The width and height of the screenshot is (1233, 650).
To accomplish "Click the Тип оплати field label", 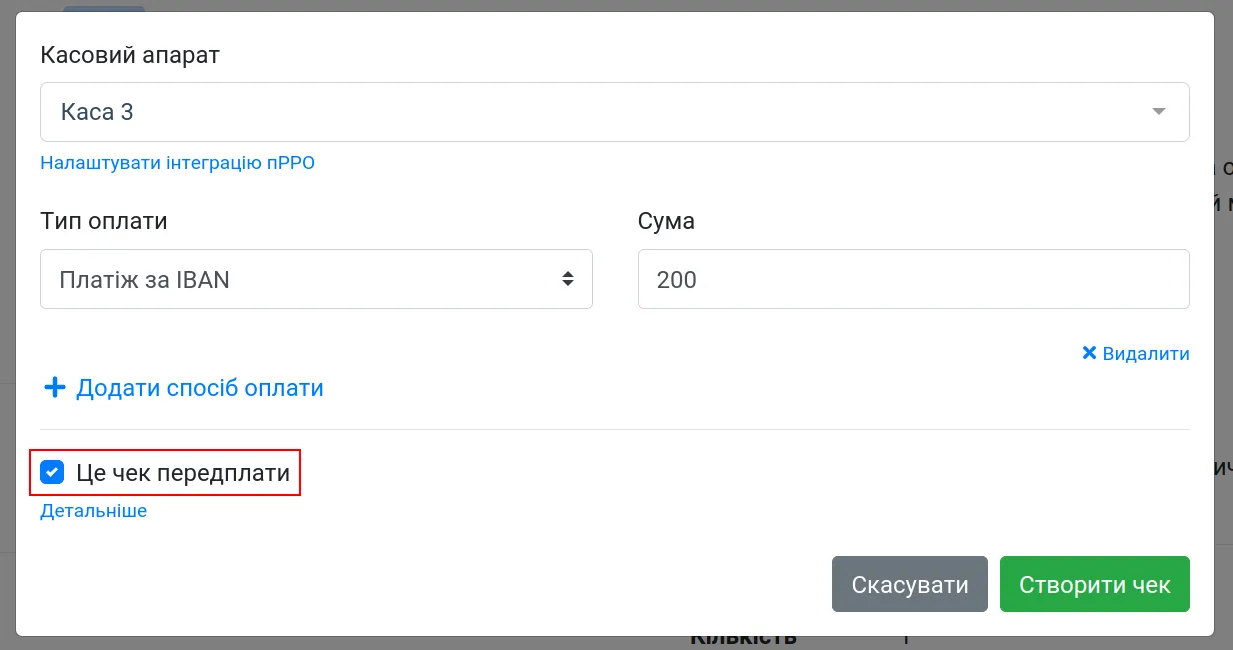I will pyautogui.click(x=104, y=221).
